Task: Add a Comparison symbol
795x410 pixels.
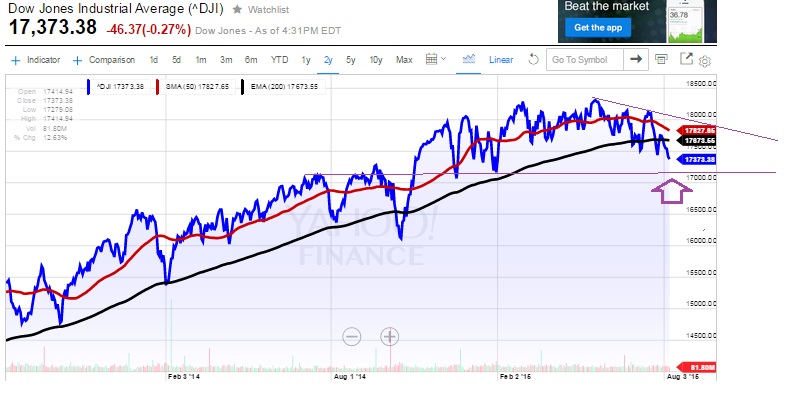Action: coord(103,60)
